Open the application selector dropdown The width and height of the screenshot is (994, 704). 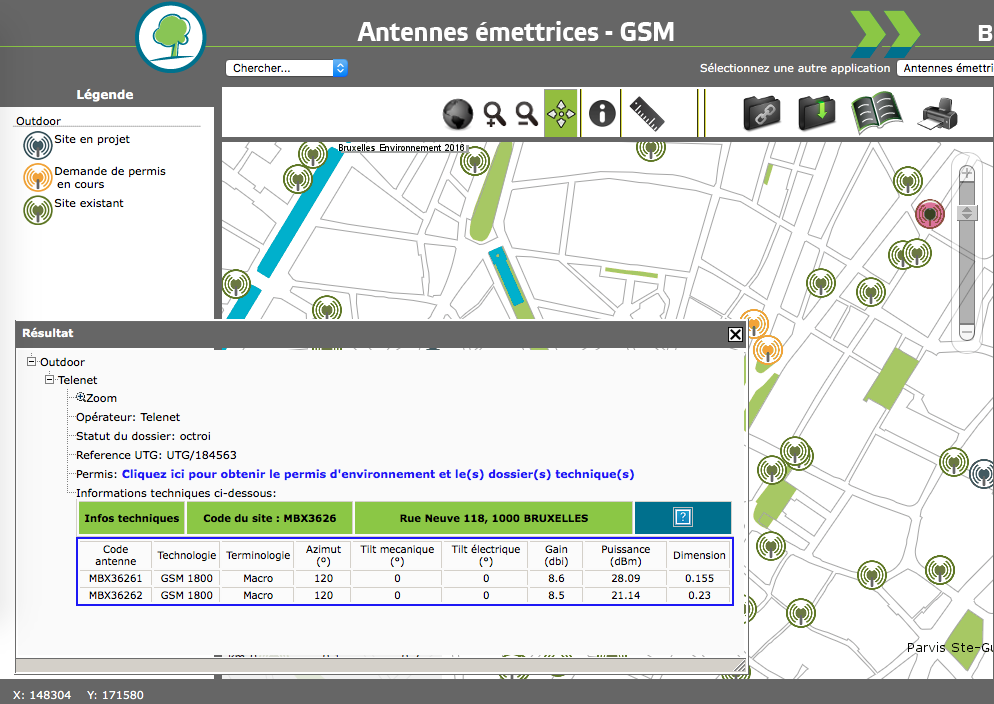(945, 68)
